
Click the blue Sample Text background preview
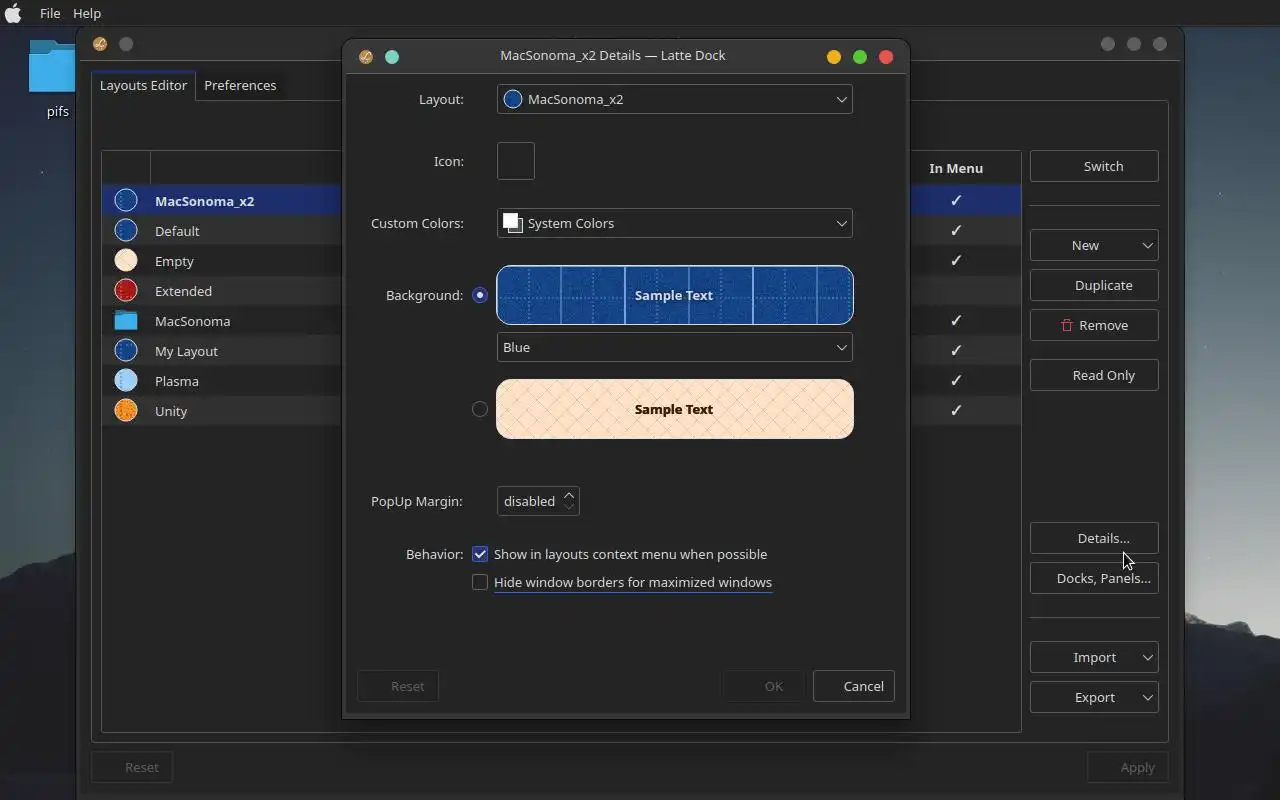point(675,295)
